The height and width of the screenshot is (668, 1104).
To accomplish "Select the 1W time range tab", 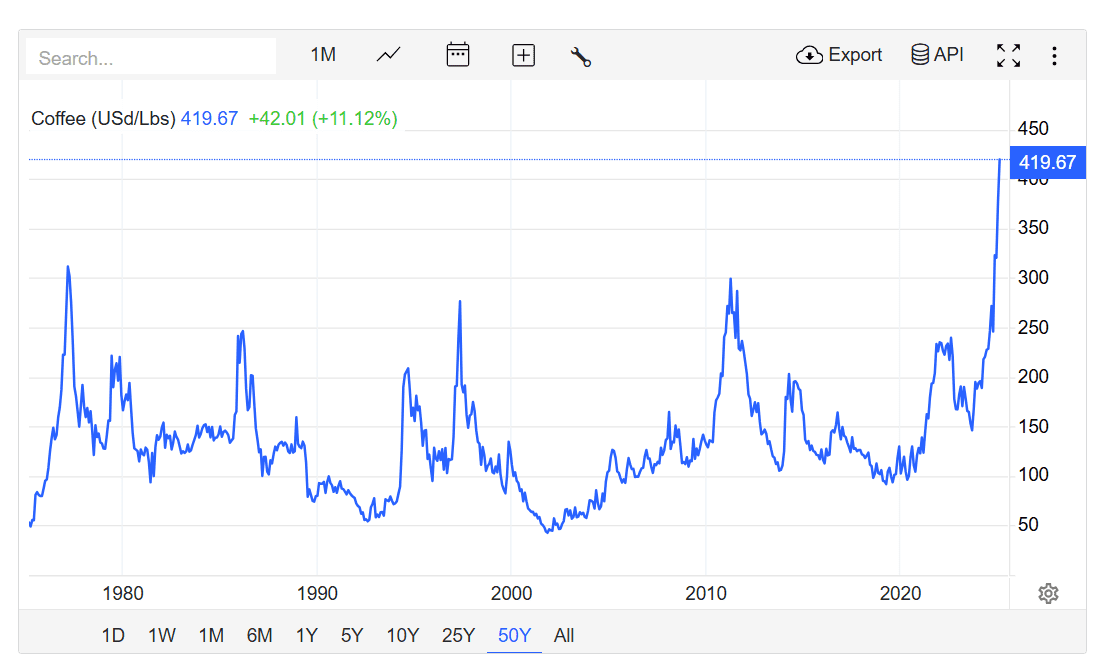I will click(161, 636).
